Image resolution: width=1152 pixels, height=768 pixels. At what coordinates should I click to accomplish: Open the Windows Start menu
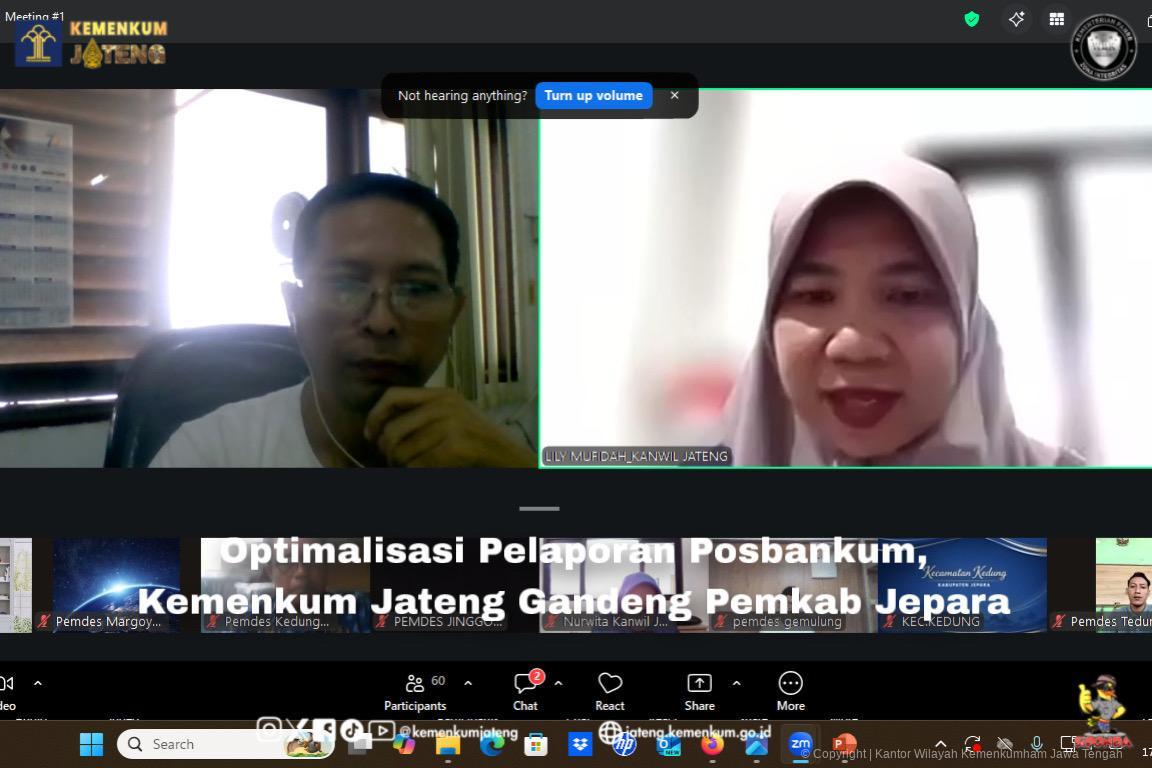[91, 744]
